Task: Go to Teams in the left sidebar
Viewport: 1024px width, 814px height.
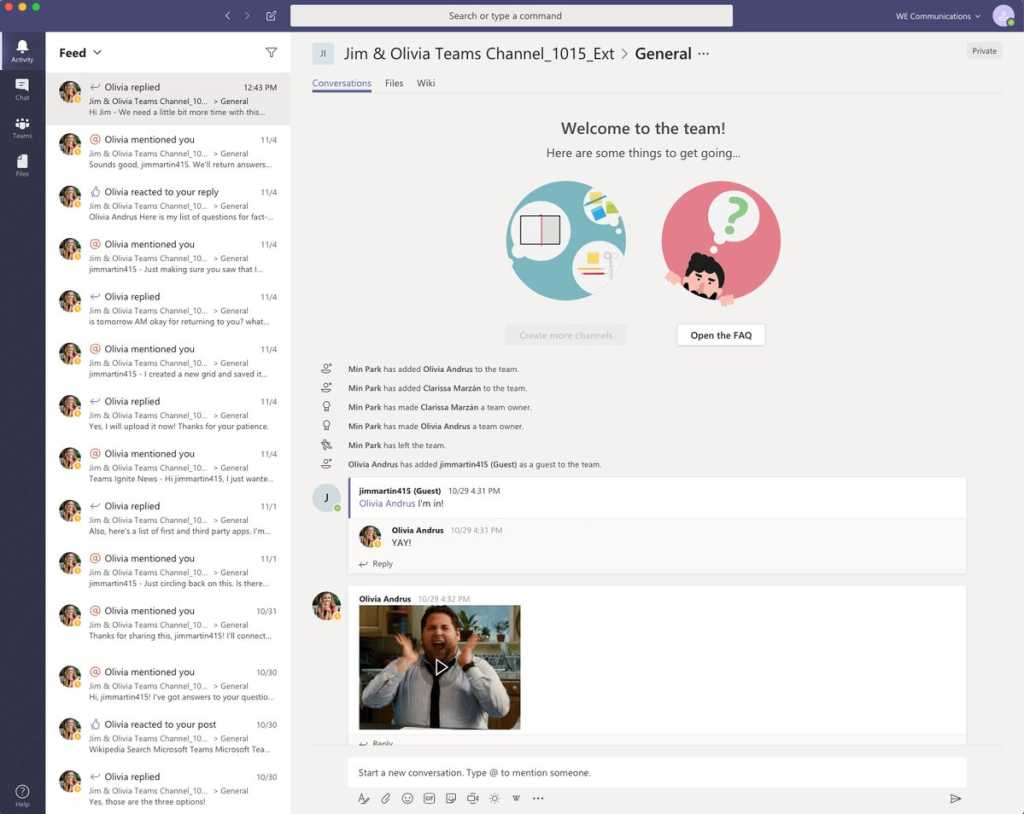Action: pyautogui.click(x=22, y=127)
